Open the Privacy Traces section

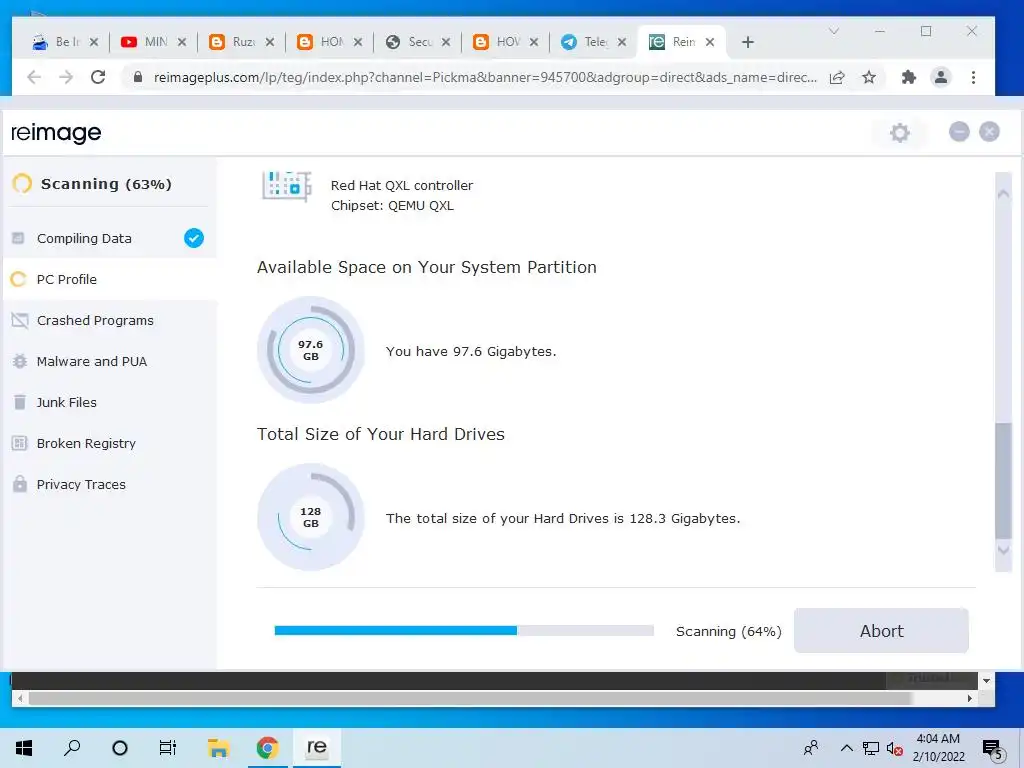coord(110,484)
